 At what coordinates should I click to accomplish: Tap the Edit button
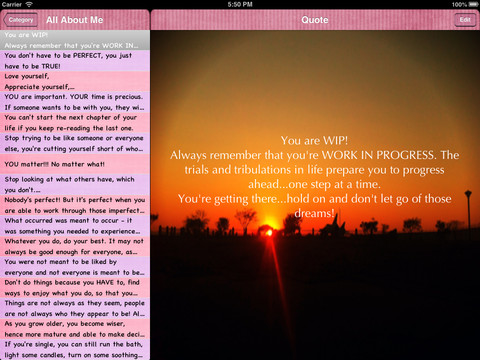[x=465, y=20]
